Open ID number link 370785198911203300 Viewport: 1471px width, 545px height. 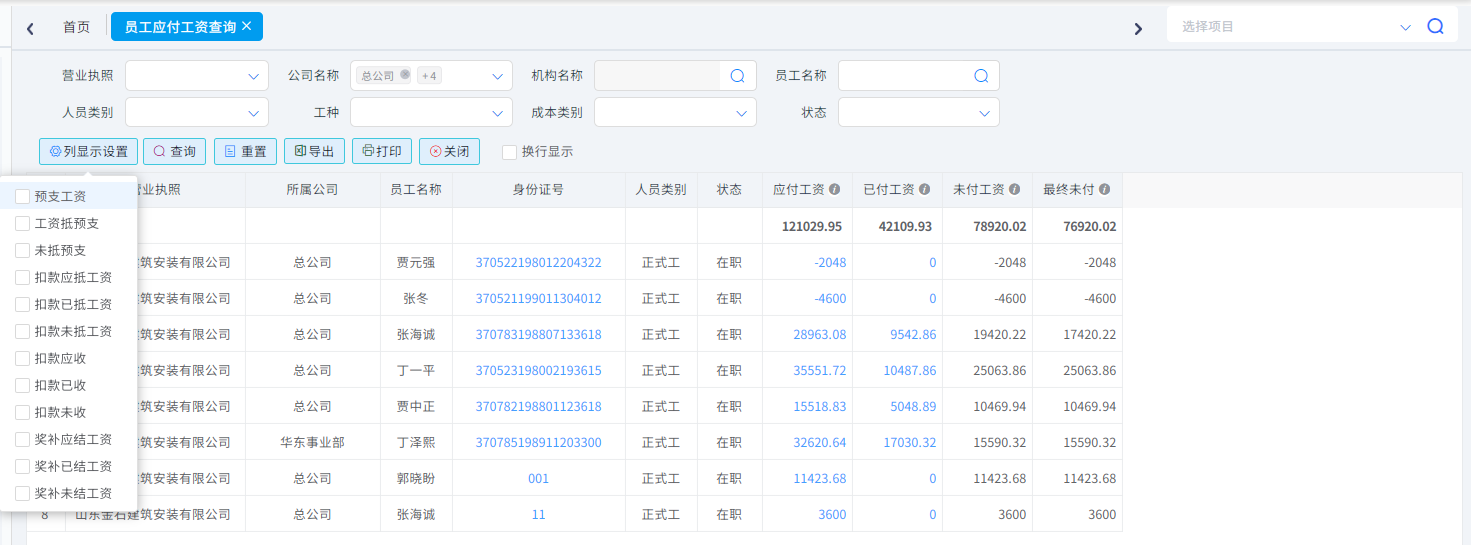pos(538,443)
